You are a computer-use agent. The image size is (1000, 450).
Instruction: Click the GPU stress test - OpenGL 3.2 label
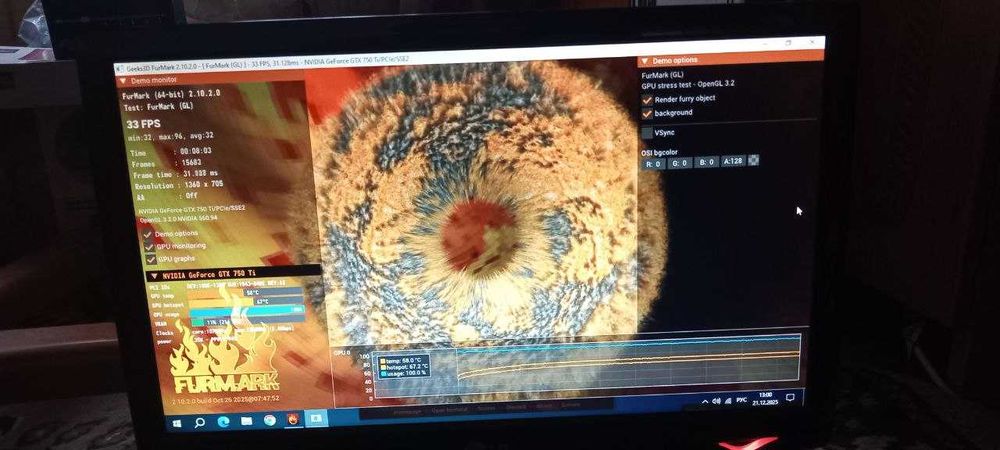click(x=689, y=85)
